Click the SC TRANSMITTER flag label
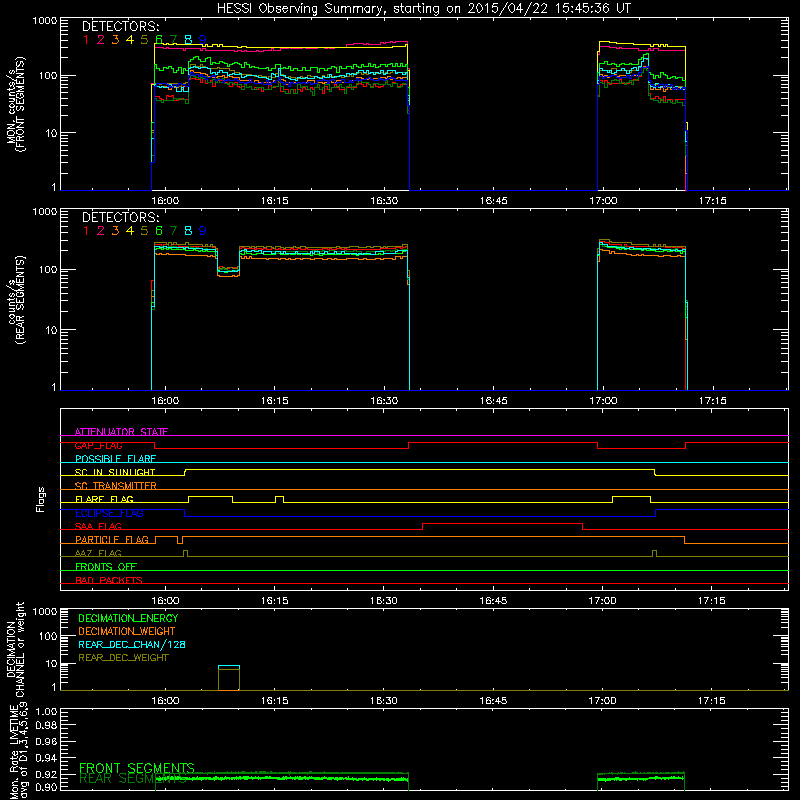 click(x=115, y=486)
